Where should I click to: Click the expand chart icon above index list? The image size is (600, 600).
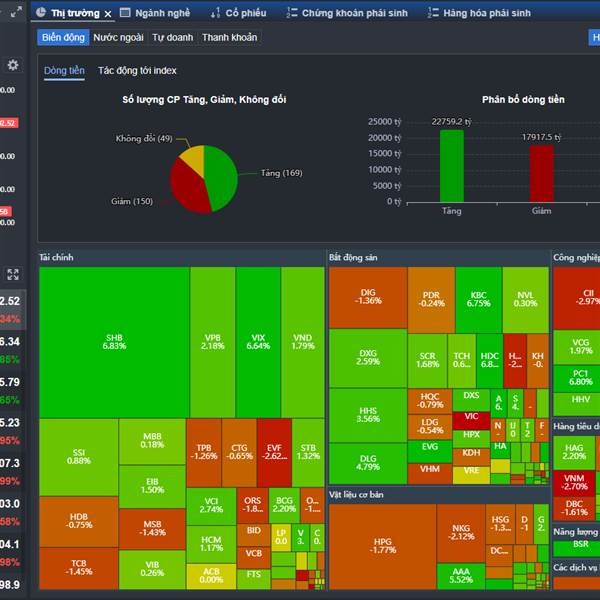(x=13, y=274)
